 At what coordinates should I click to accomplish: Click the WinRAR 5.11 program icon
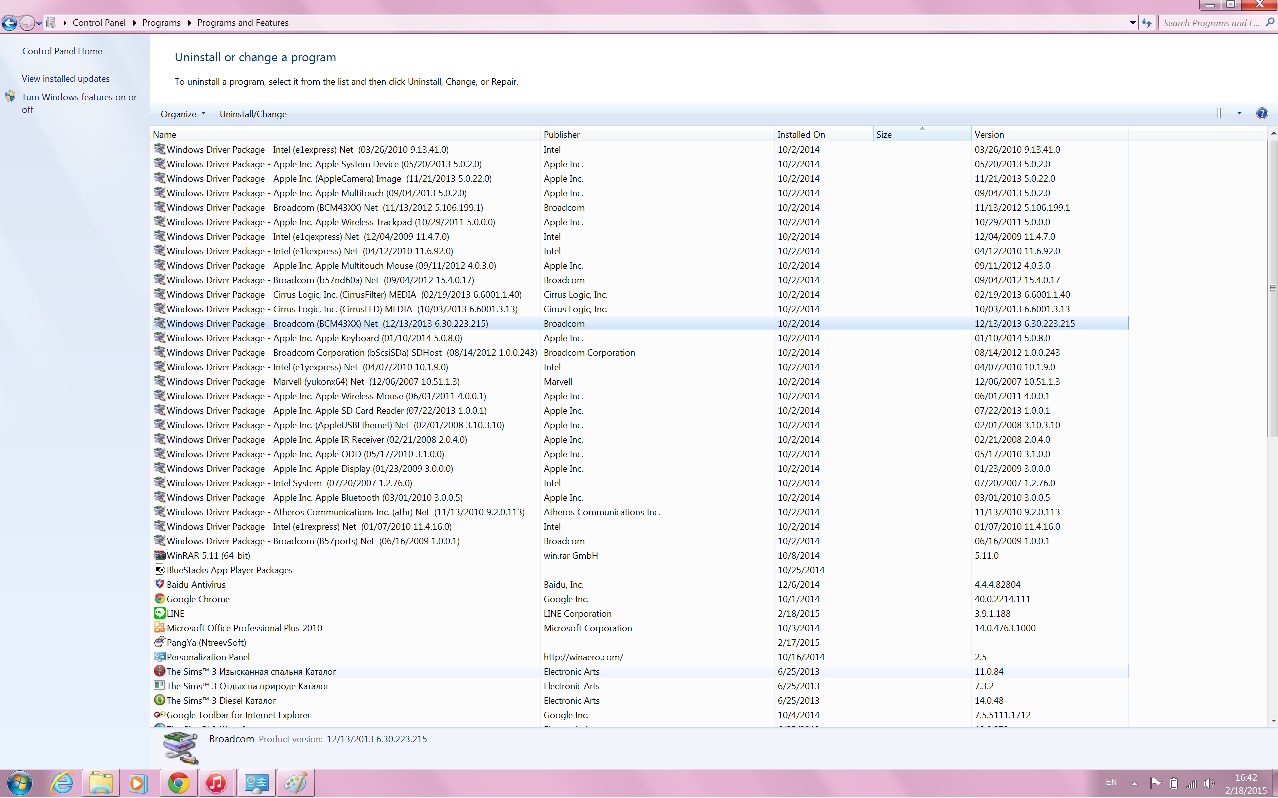pyautogui.click(x=159, y=555)
